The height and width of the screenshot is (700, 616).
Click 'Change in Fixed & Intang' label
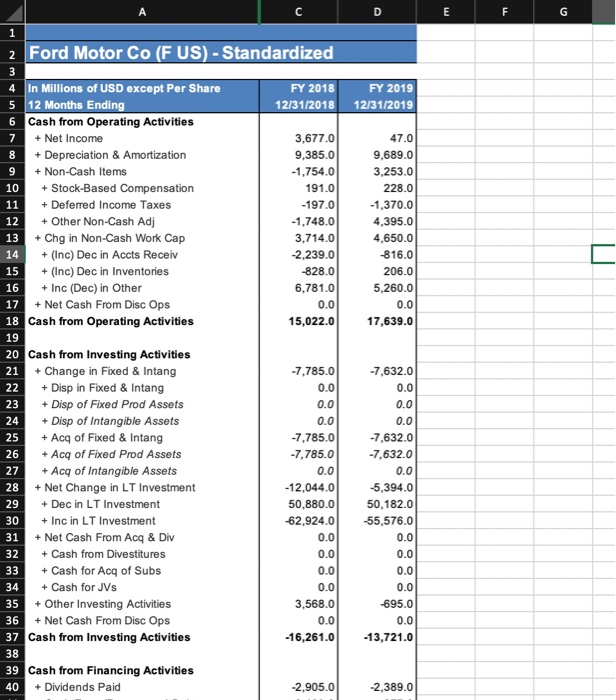(x=105, y=371)
